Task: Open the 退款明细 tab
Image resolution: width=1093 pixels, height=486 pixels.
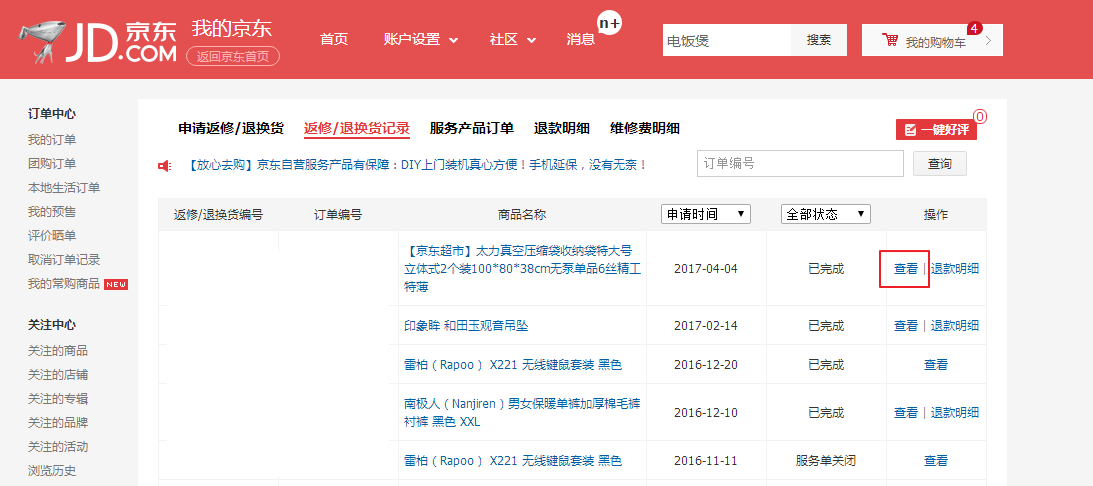Action: [x=562, y=128]
